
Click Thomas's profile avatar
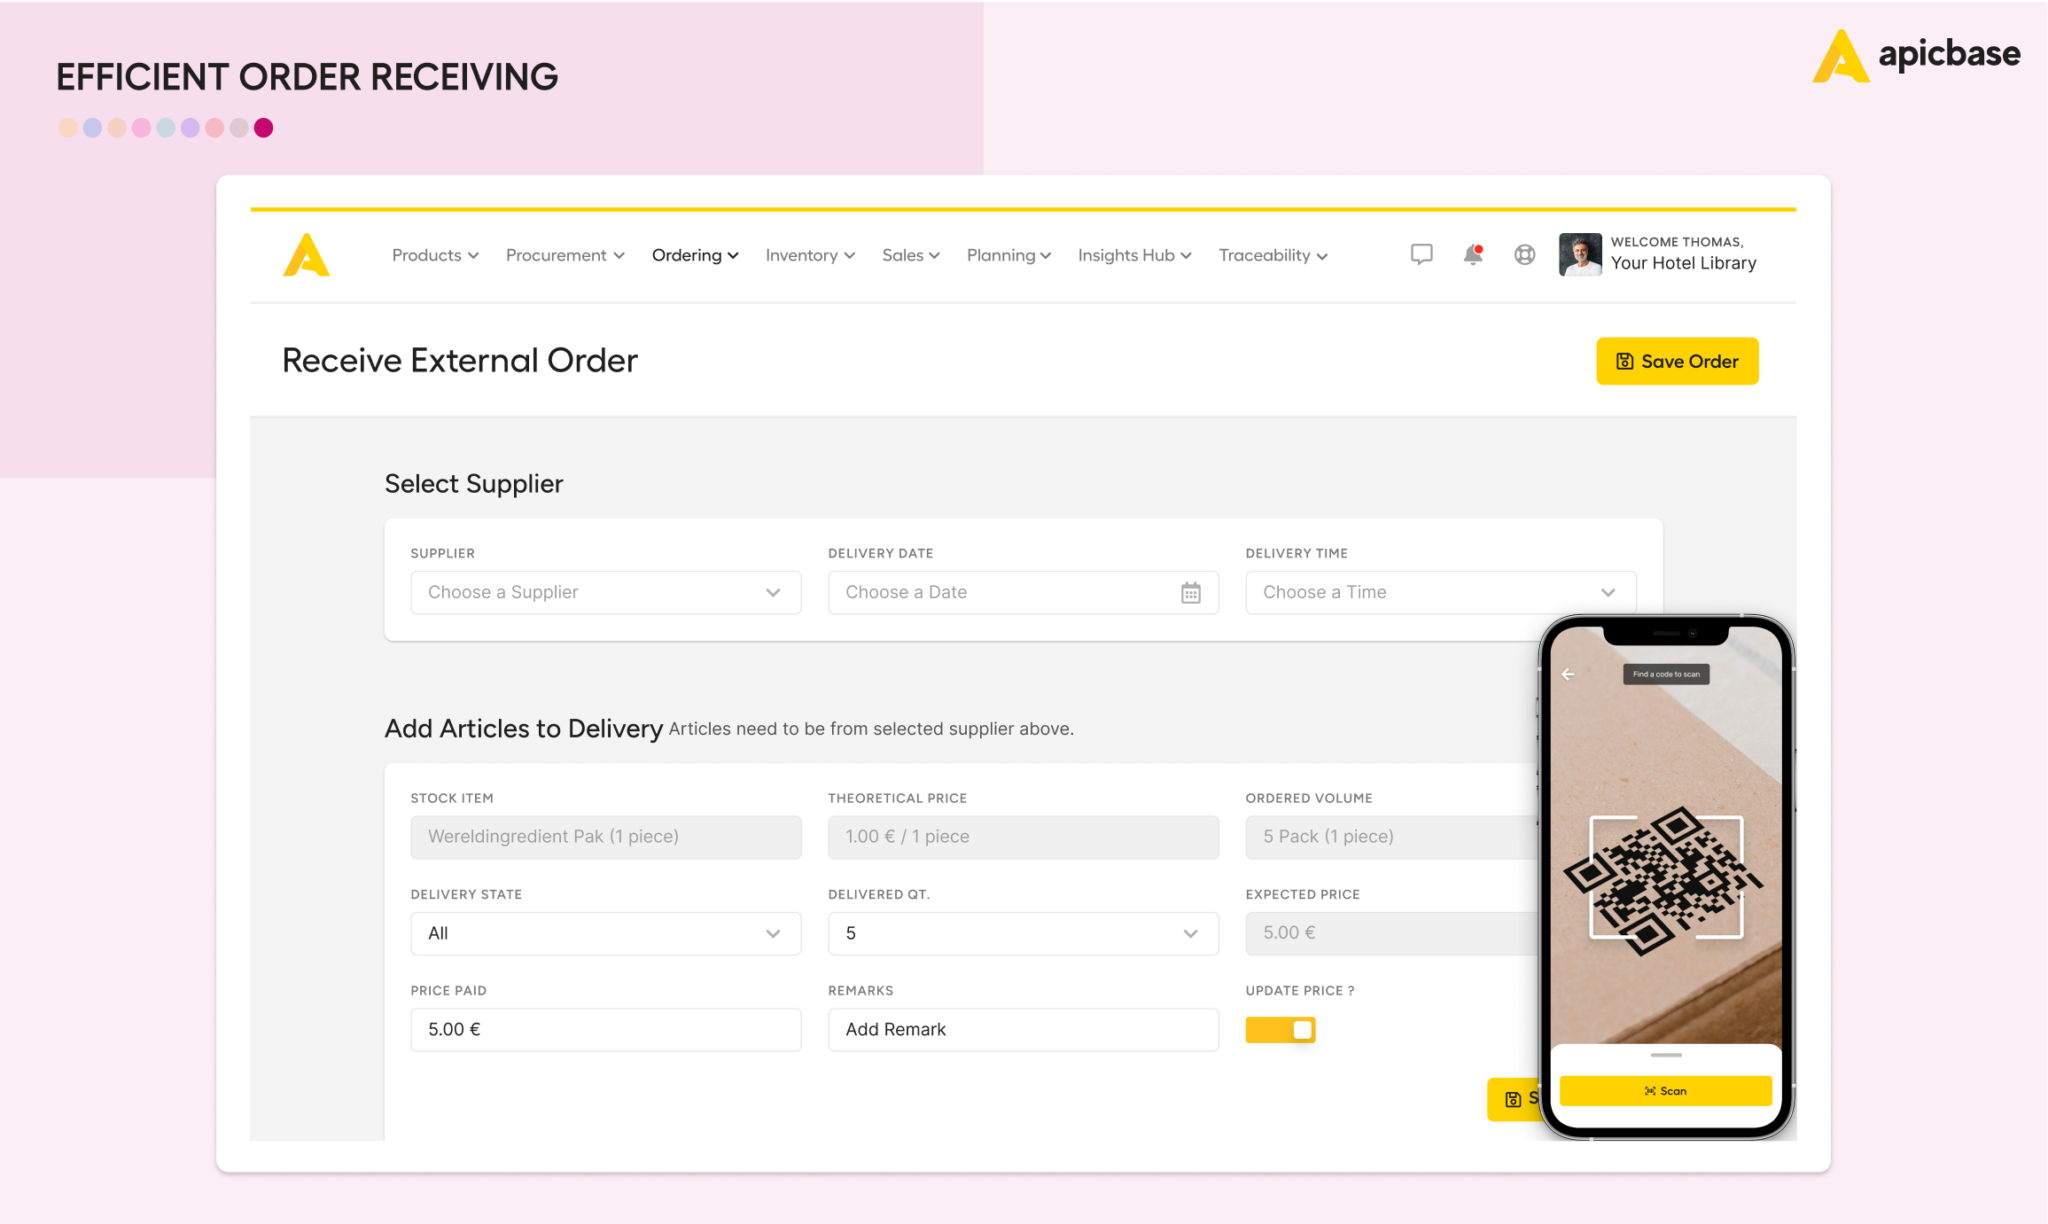pos(1580,254)
